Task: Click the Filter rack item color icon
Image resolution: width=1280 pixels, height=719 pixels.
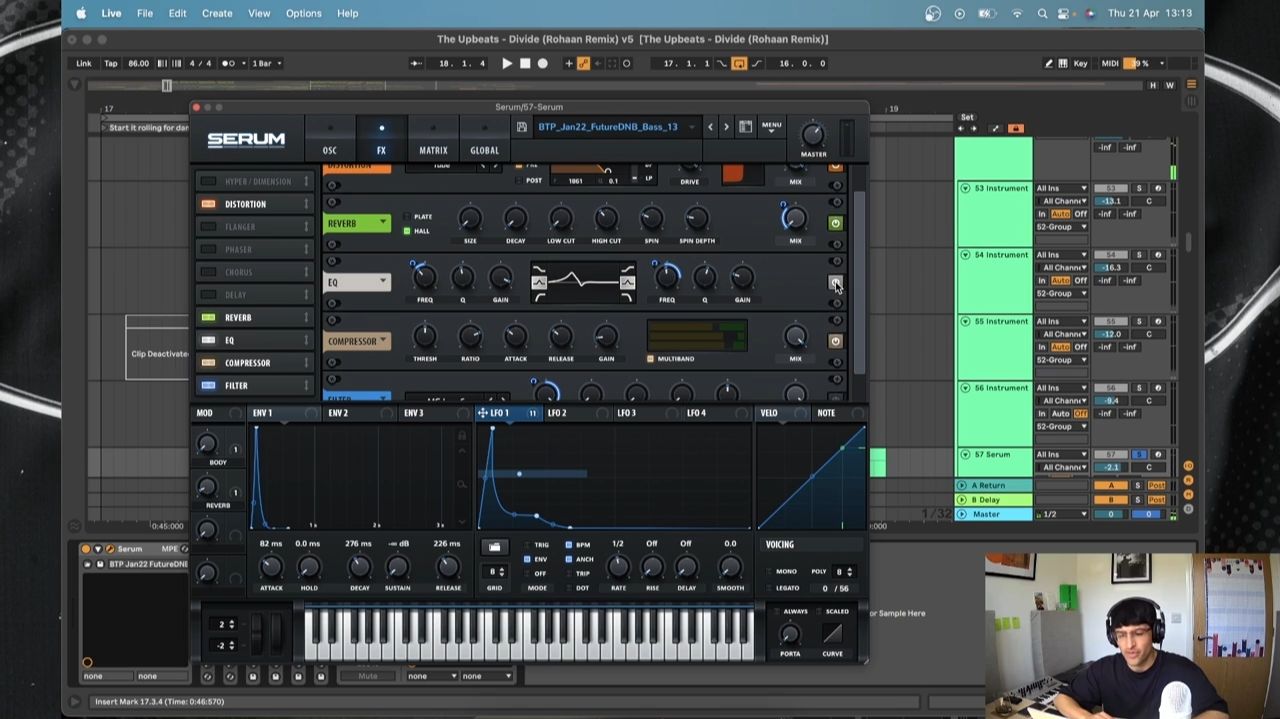Action: (208, 385)
